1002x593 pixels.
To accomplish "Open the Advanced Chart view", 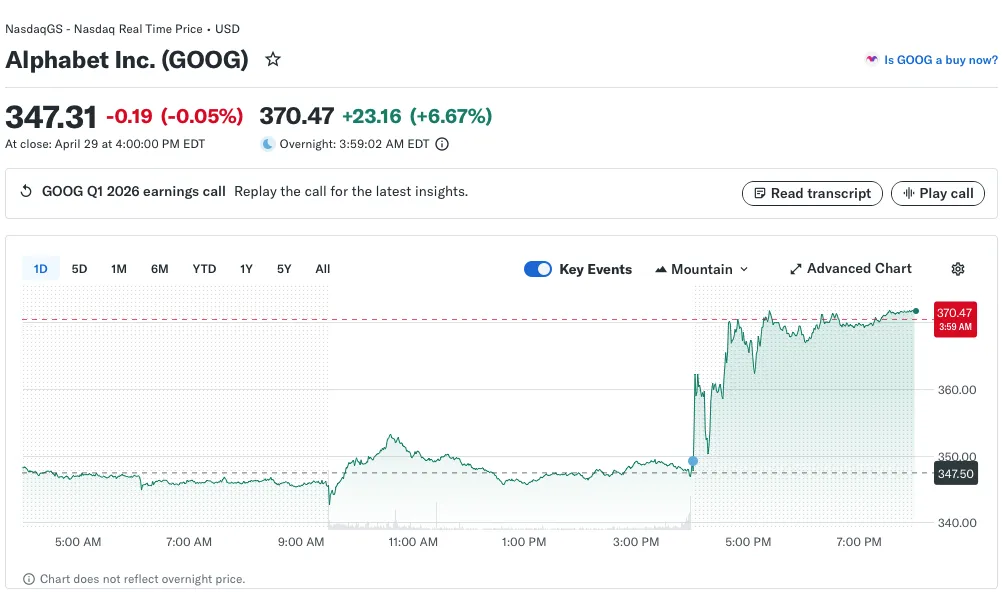I will point(850,269).
